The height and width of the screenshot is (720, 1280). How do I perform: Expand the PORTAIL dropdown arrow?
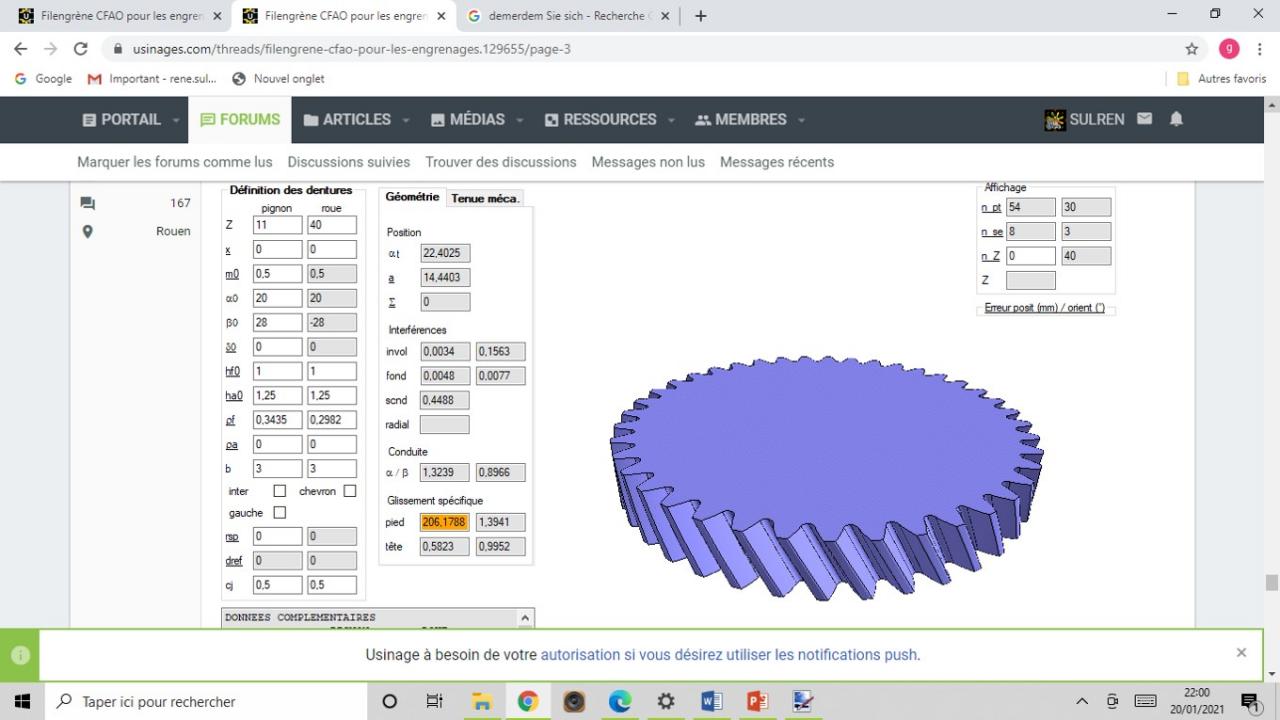point(176,120)
